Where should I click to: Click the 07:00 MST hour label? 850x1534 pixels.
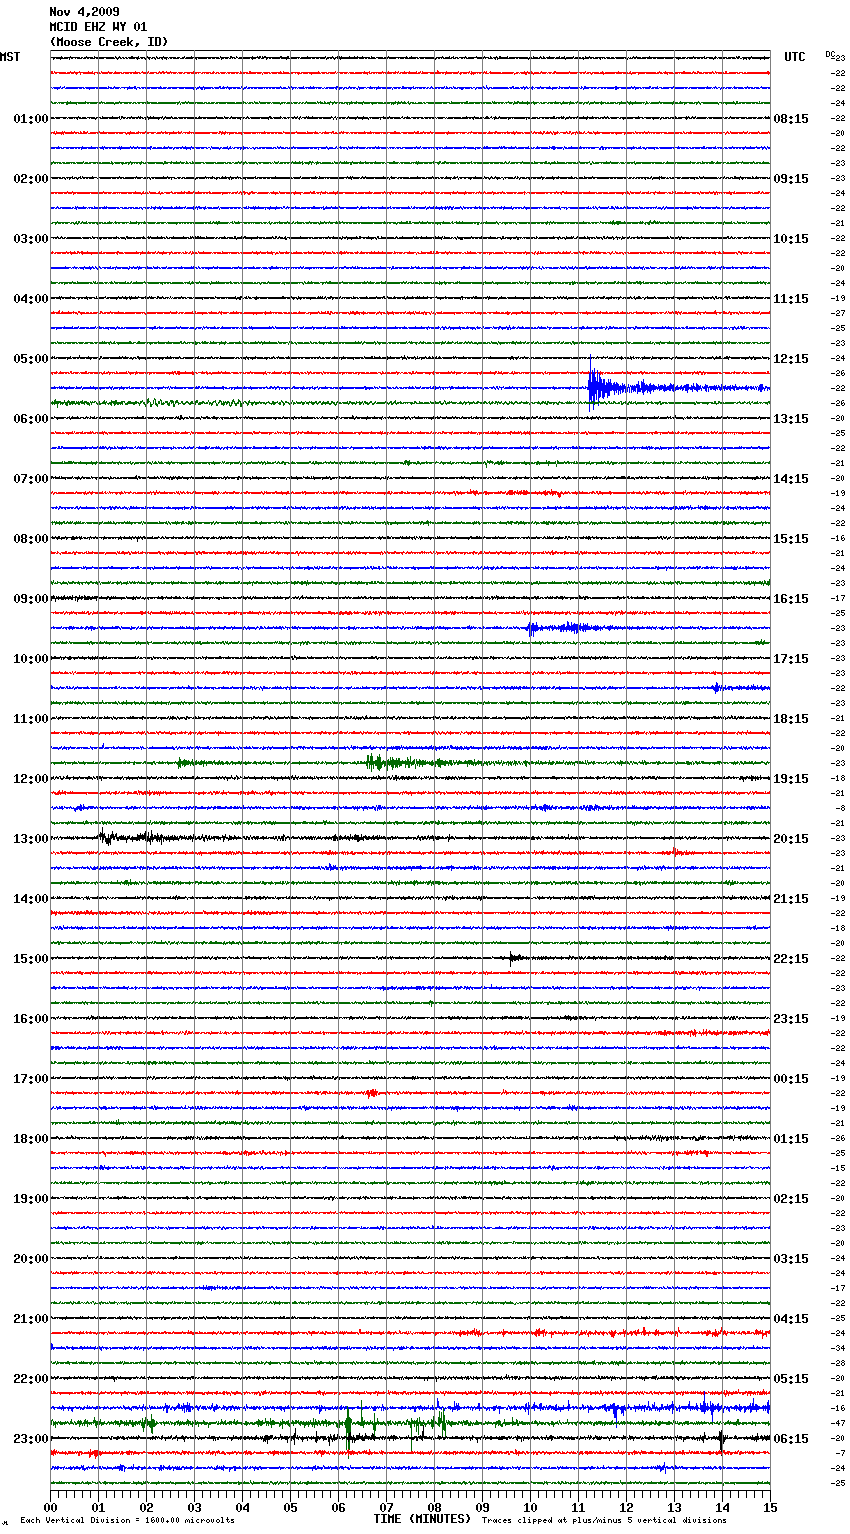(x=30, y=479)
